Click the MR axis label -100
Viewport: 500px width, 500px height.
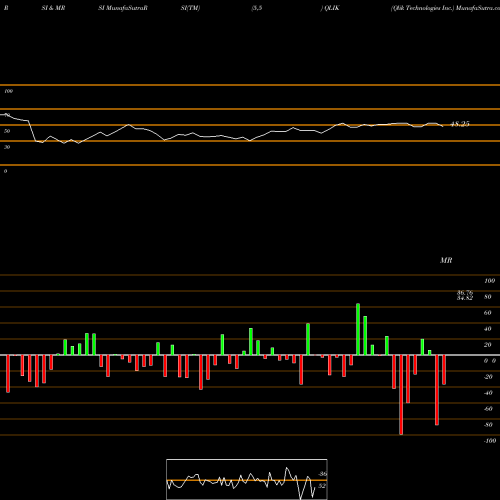coord(490,441)
